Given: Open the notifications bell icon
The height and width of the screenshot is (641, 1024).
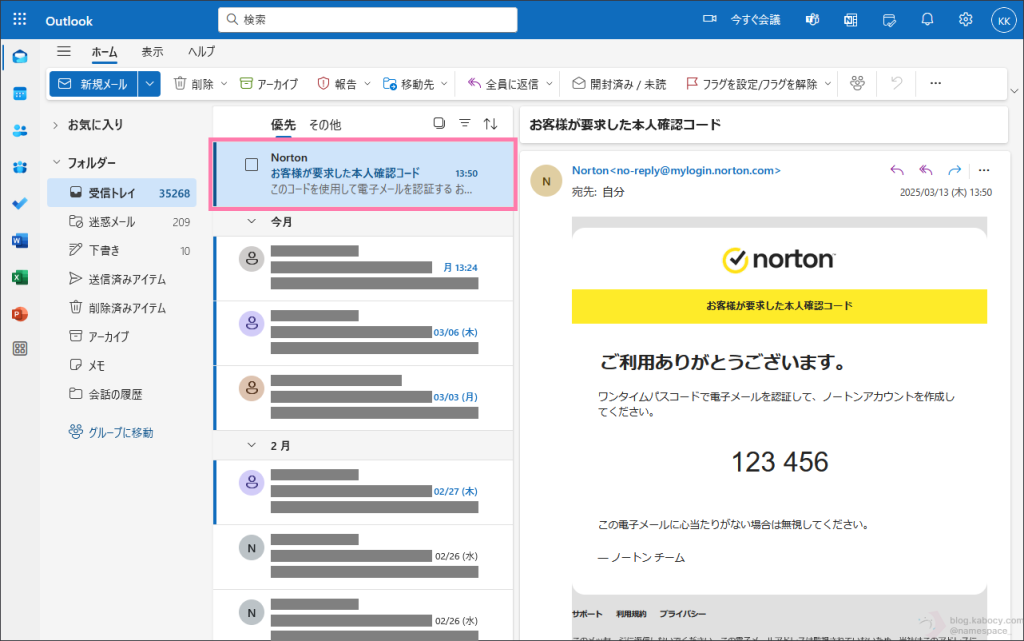Looking at the screenshot, I should pyautogui.click(x=927, y=20).
